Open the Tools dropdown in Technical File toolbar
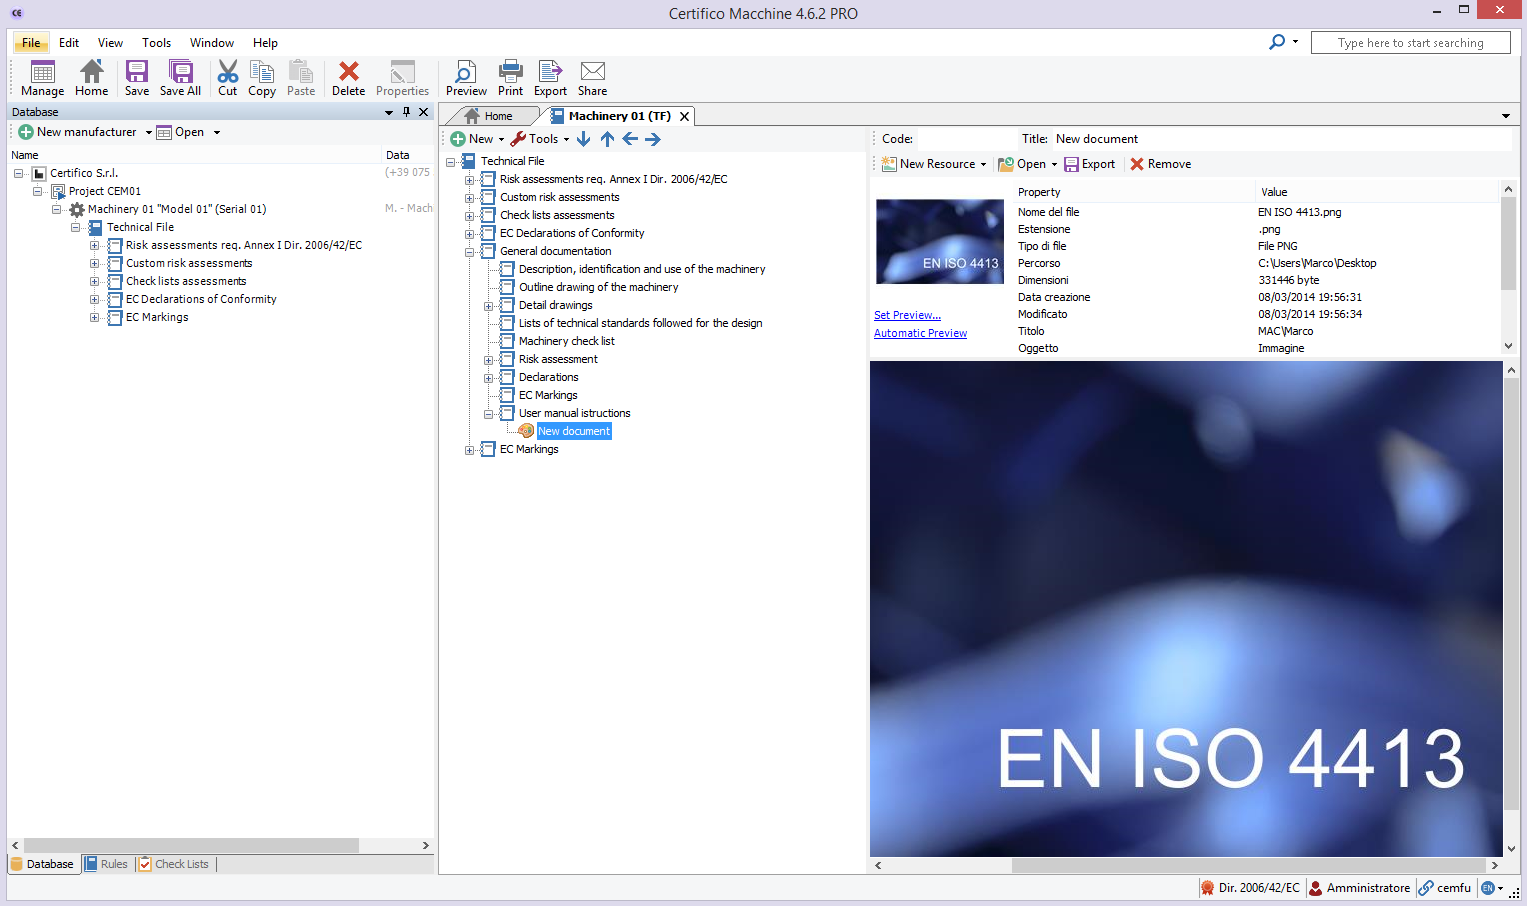Image resolution: width=1527 pixels, height=906 pixels. 566,139
